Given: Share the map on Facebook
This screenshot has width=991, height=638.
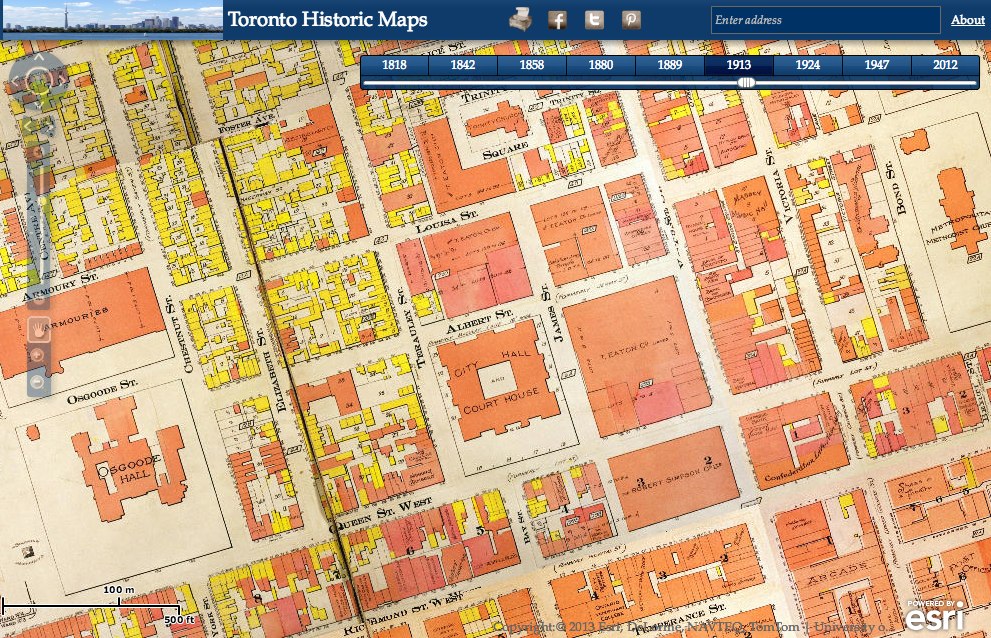Looking at the screenshot, I should click(x=557, y=20).
